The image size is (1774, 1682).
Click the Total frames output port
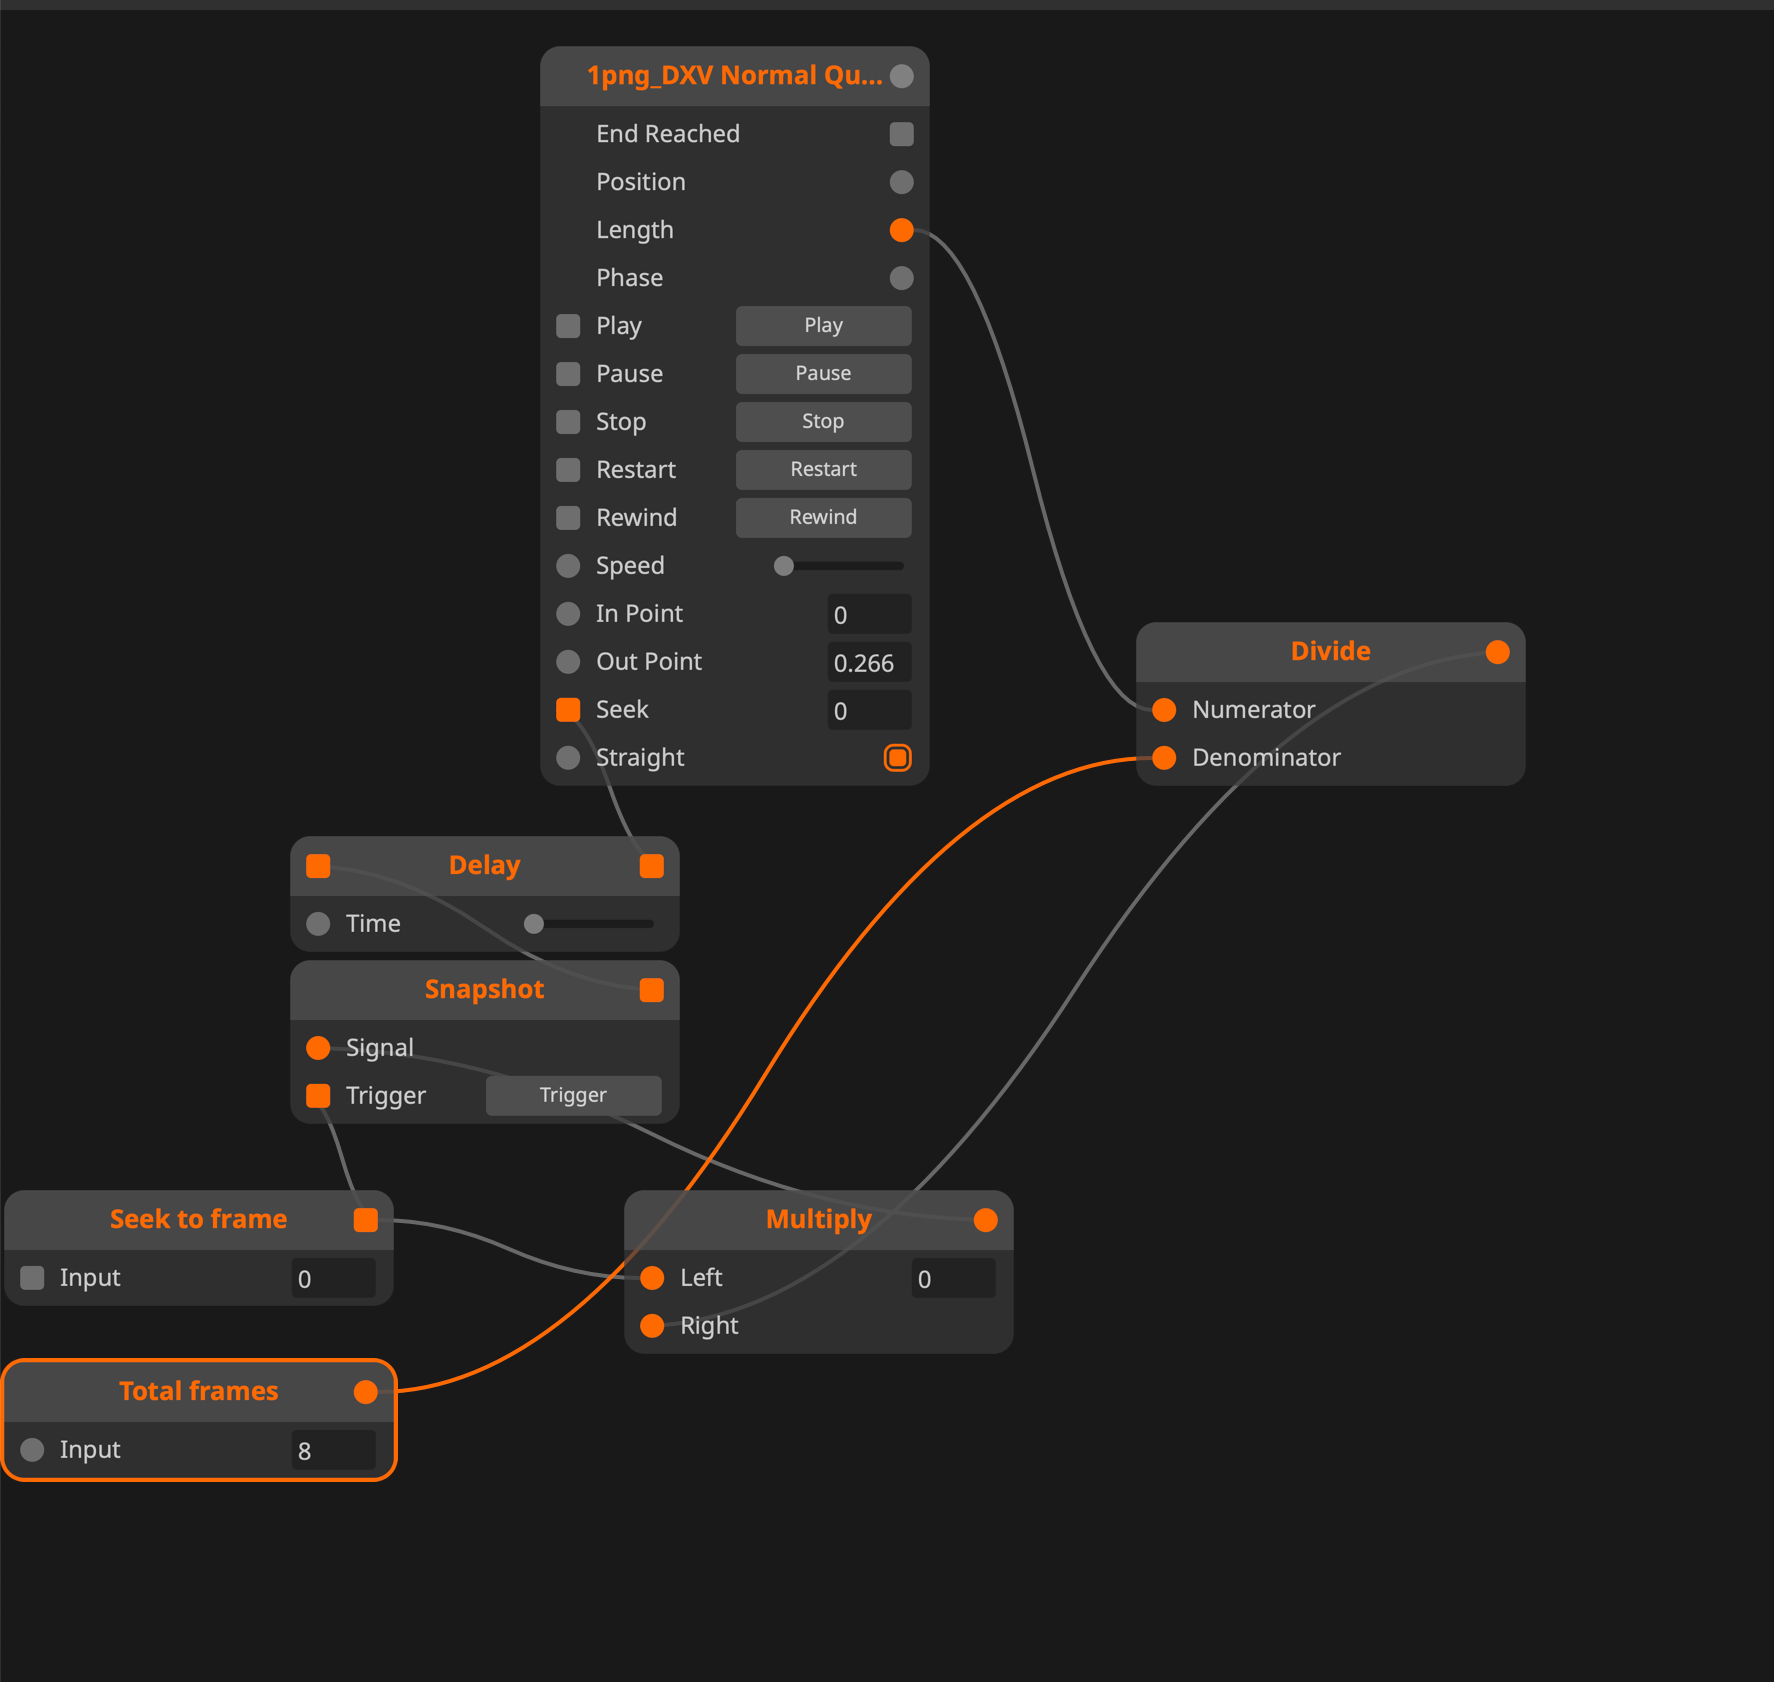pyautogui.click(x=366, y=1392)
